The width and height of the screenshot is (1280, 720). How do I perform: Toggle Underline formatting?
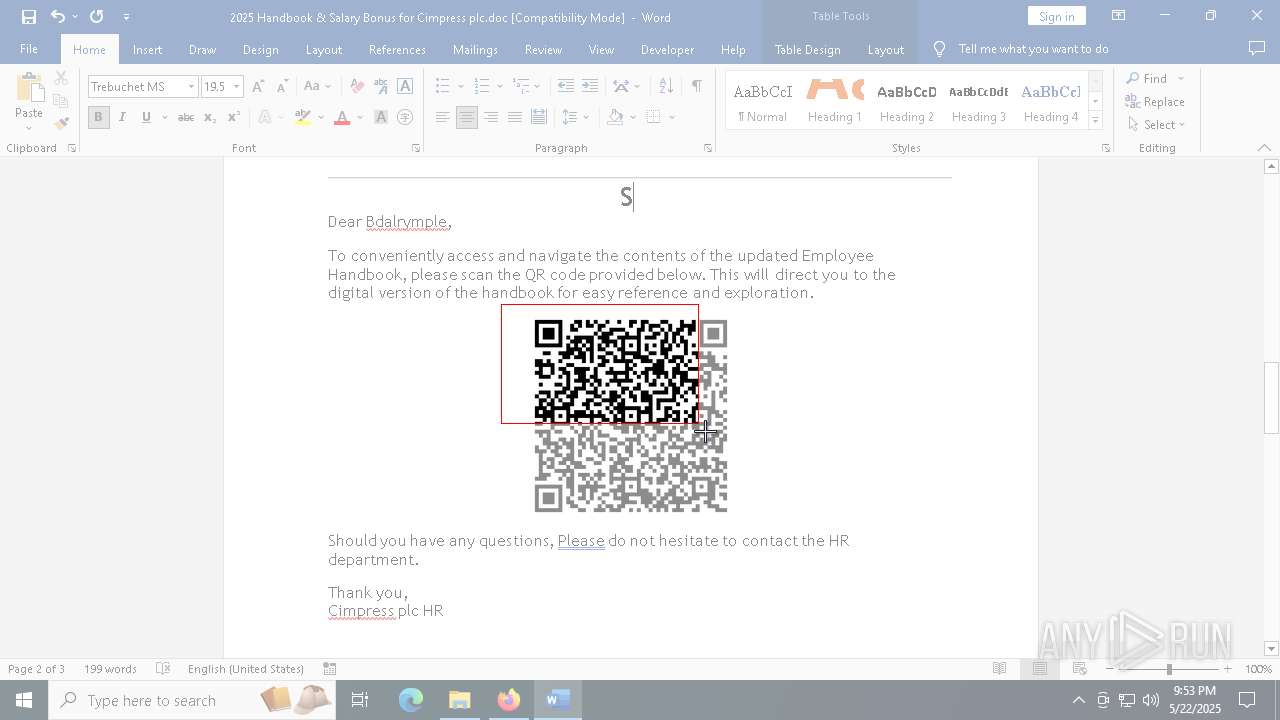point(146,117)
